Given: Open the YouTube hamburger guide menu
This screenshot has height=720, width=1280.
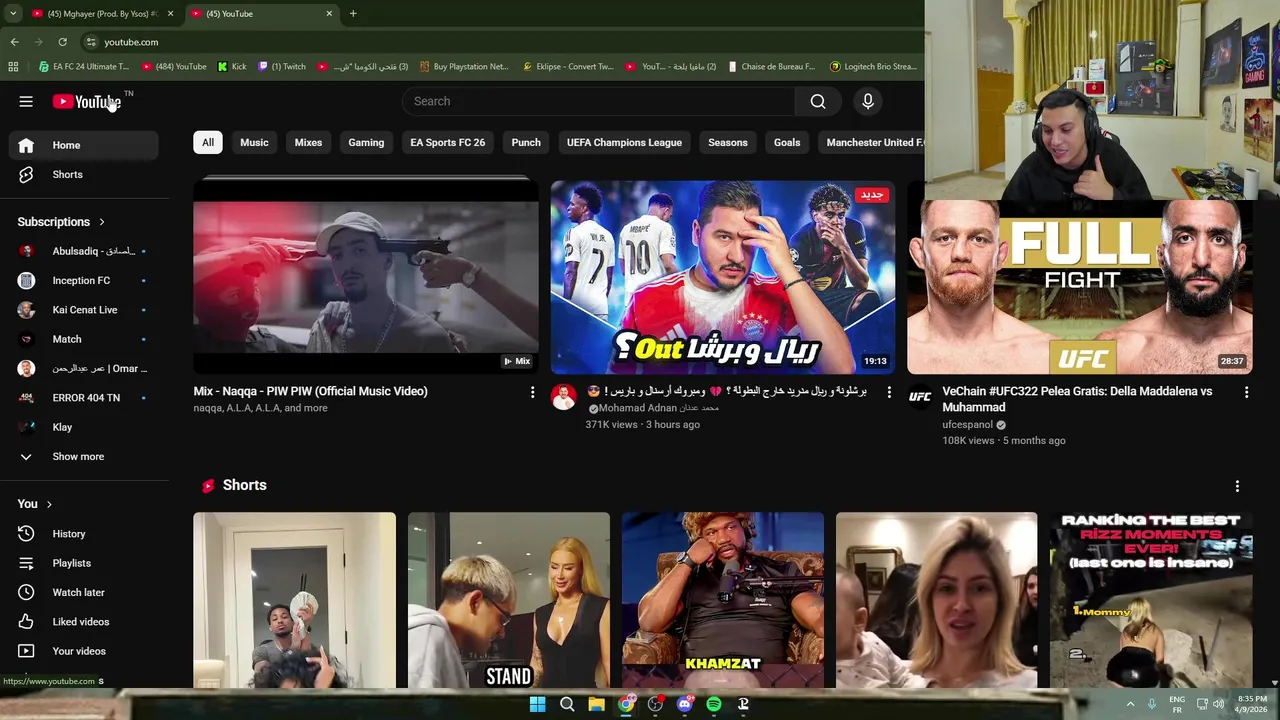Looking at the screenshot, I should 26,101.
